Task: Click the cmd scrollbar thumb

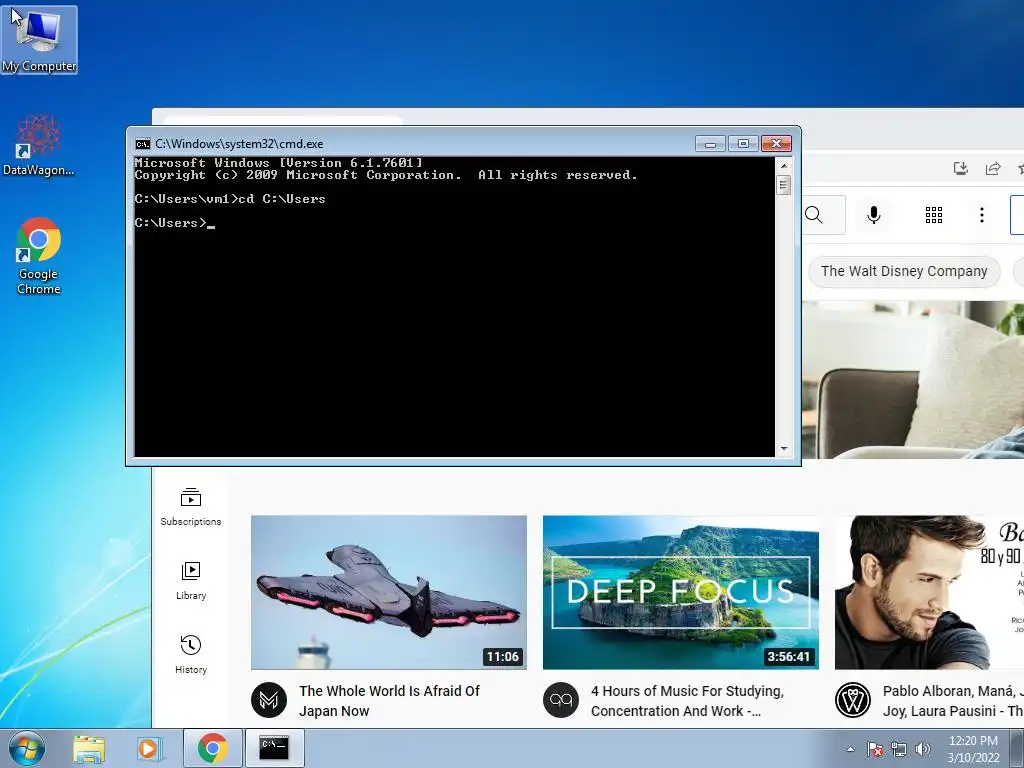Action: tap(784, 185)
